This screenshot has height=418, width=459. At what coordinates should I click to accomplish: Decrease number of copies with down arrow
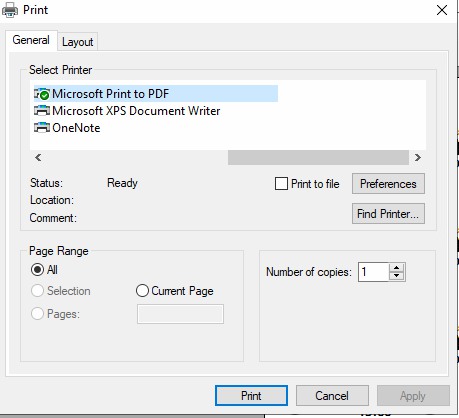pos(397,276)
